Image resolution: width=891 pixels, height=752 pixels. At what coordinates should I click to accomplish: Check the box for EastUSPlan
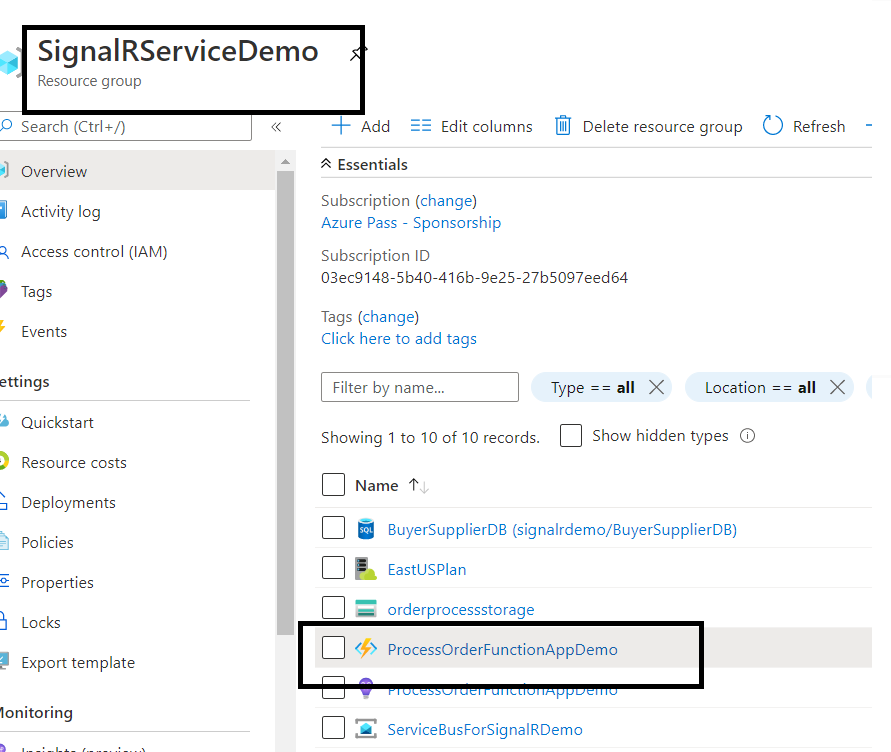coord(333,568)
